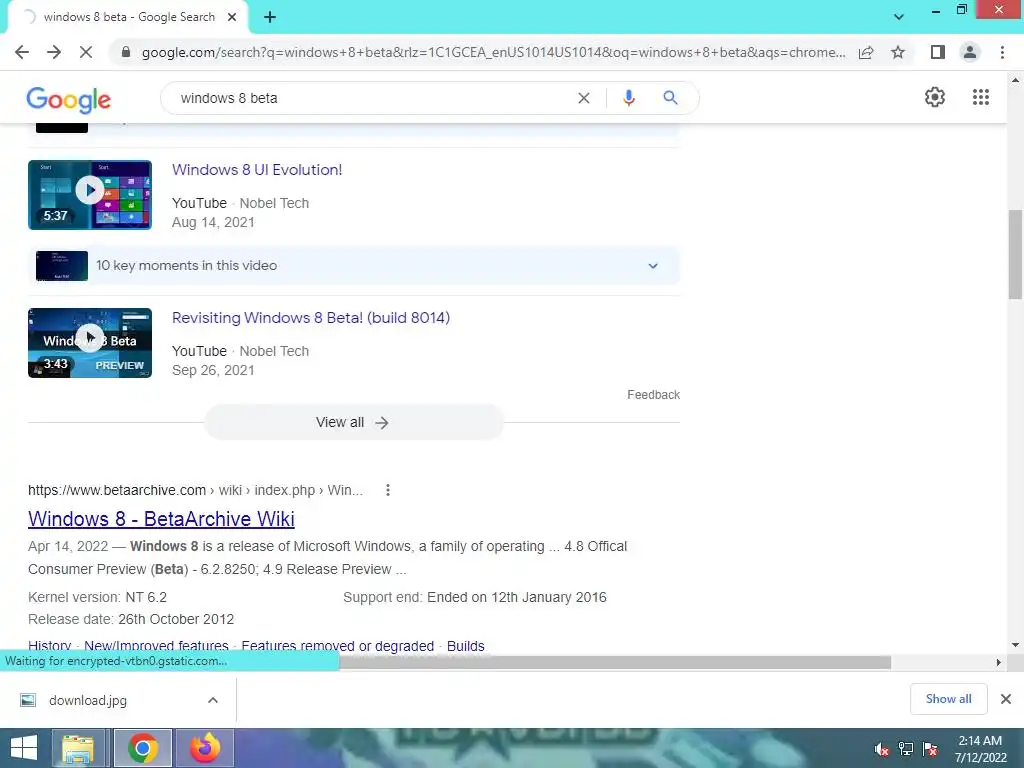Open 'Windows 8 UI Evolution!' video link
1024x768 pixels.
pyautogui.click(x=257, y=170)
